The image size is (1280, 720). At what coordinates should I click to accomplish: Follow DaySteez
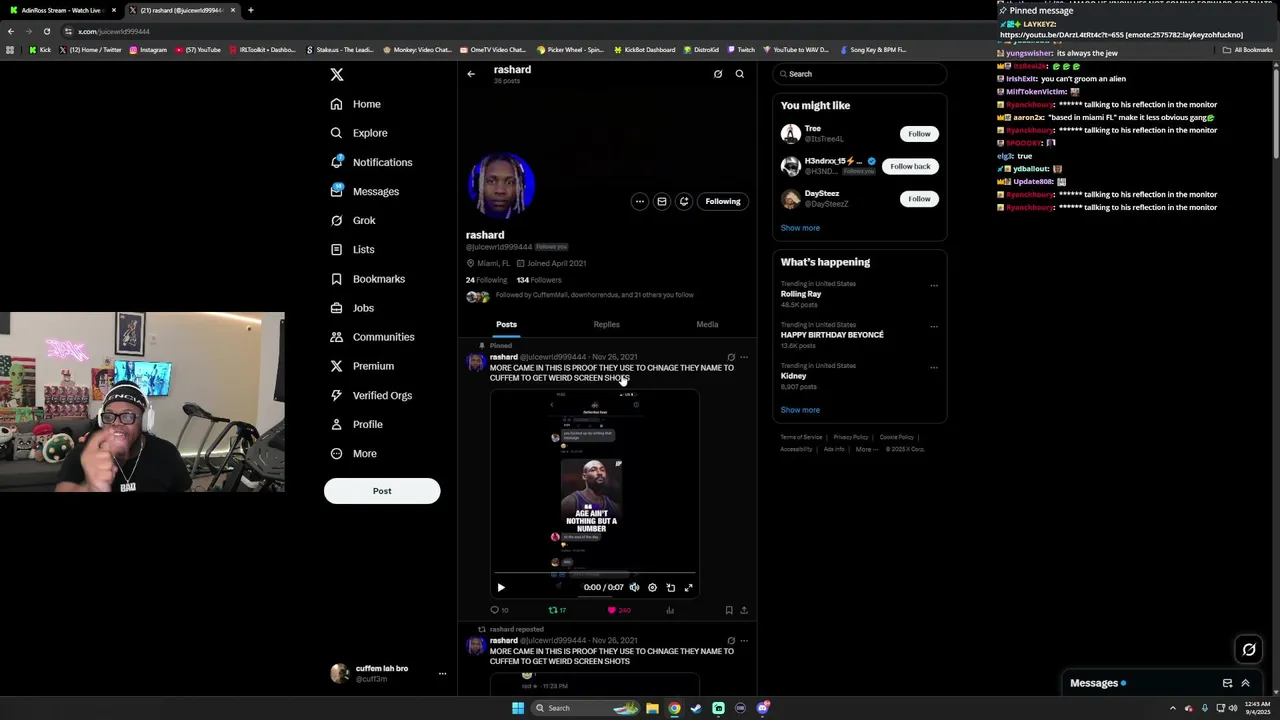919,199
